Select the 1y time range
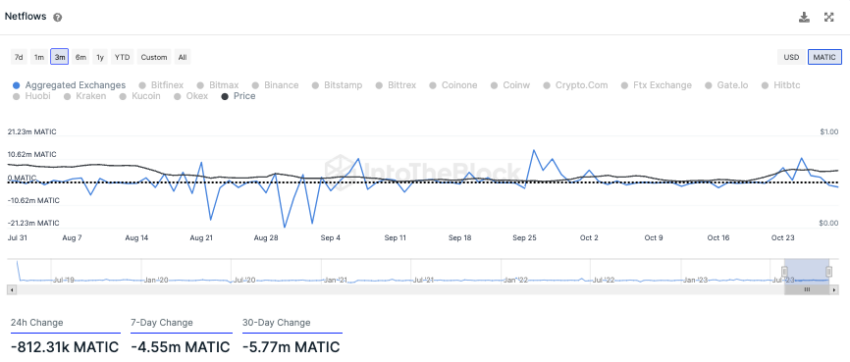The width and height of the screenshot is (850, 362). click(100, 57)
